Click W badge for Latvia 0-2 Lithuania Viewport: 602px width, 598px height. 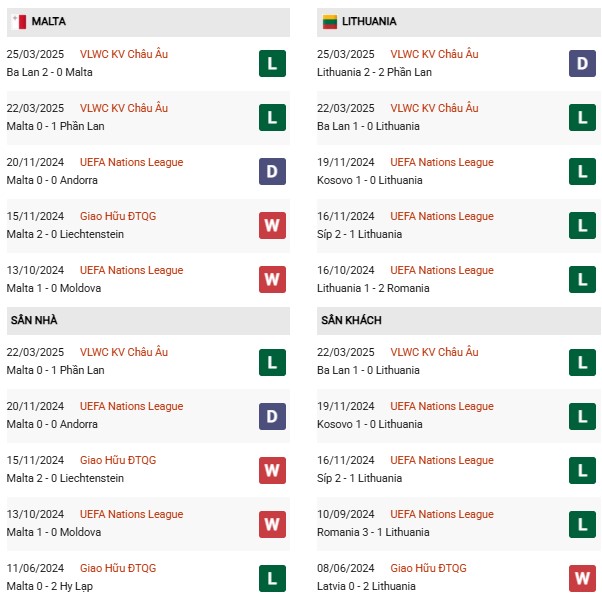point(582,578)
